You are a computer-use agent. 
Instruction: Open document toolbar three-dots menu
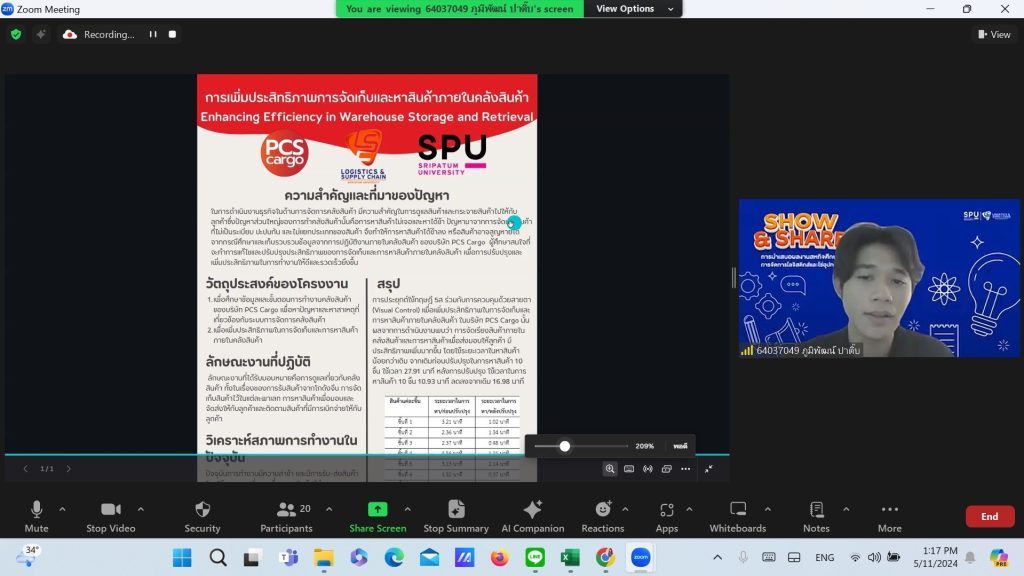(686, 469)
